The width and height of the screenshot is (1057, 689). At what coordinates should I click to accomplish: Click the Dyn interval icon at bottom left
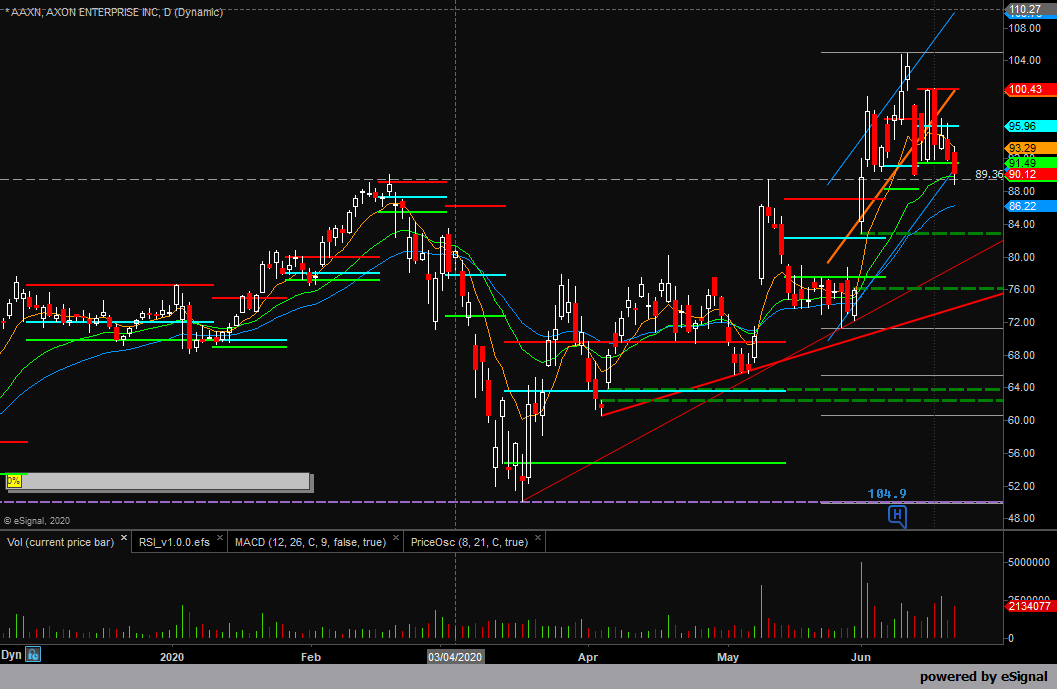pos(33,655)
